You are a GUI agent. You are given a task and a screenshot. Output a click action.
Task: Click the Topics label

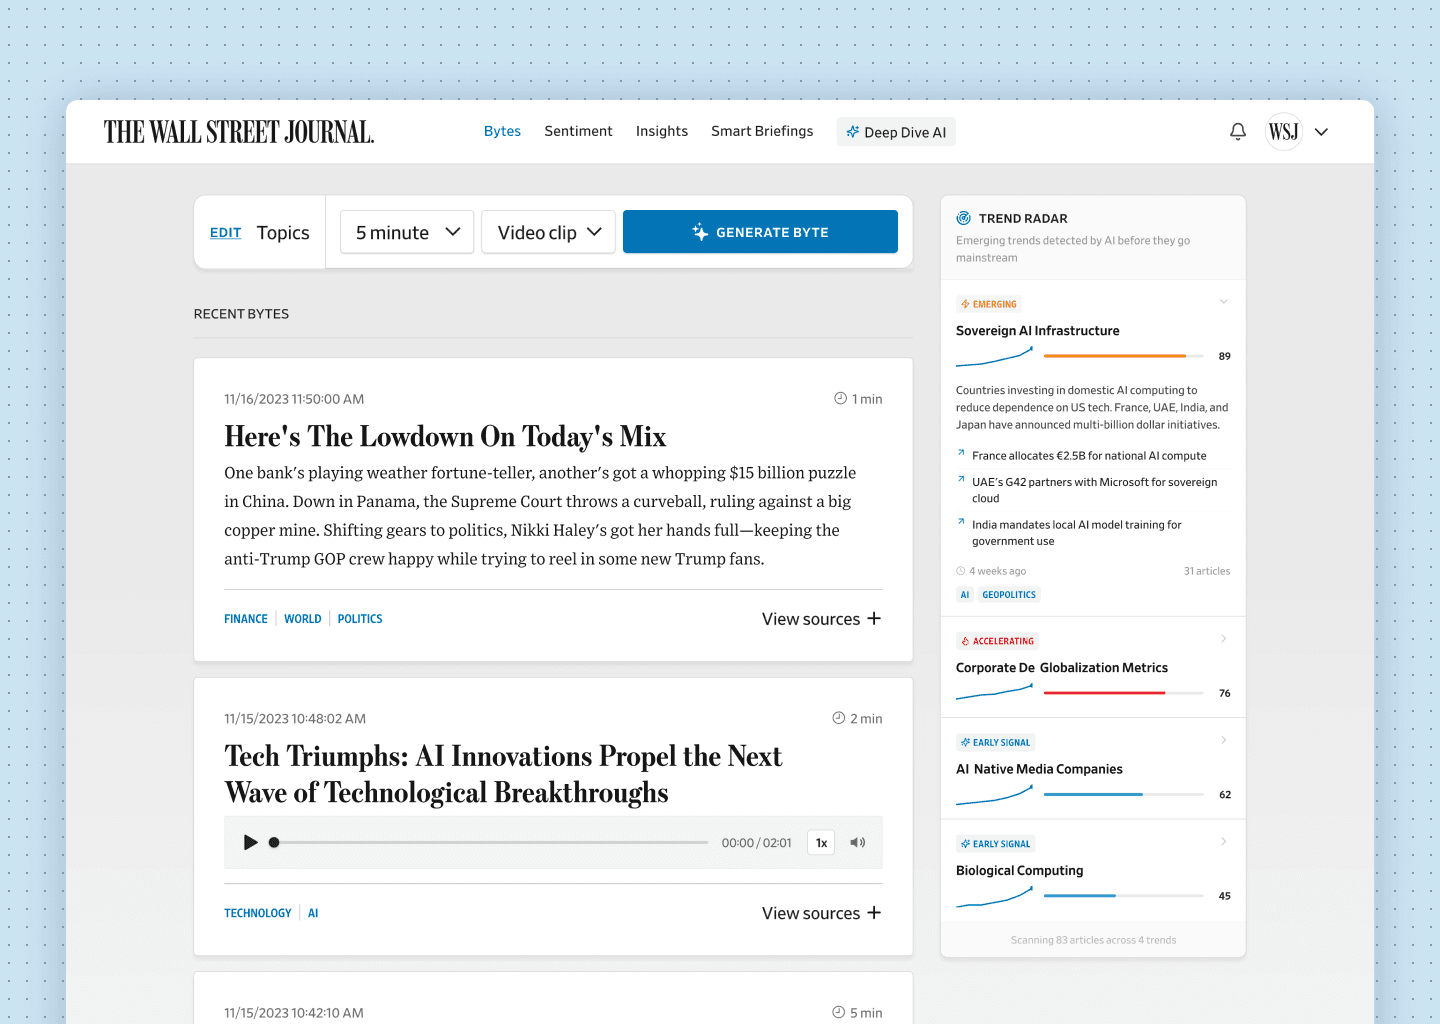tap(283, 233)
